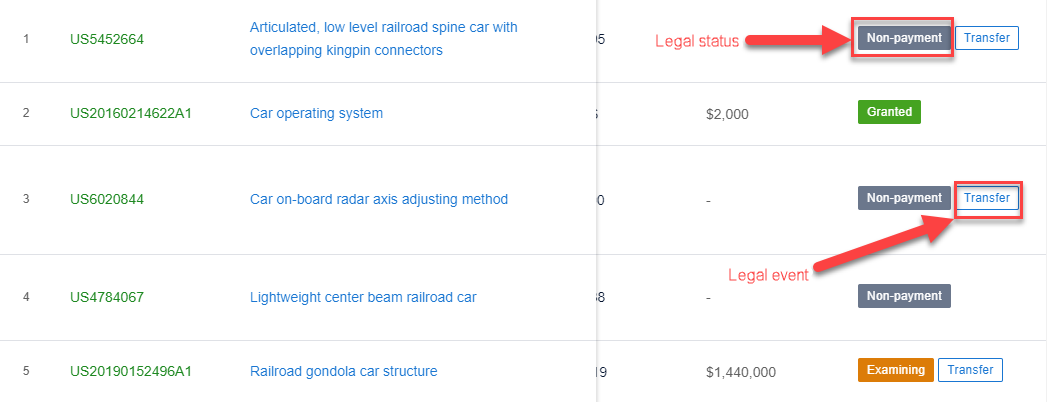This screenshot has height=402, width=1047.
Task: Click the green Granted status badge
Action: point(889,112)
